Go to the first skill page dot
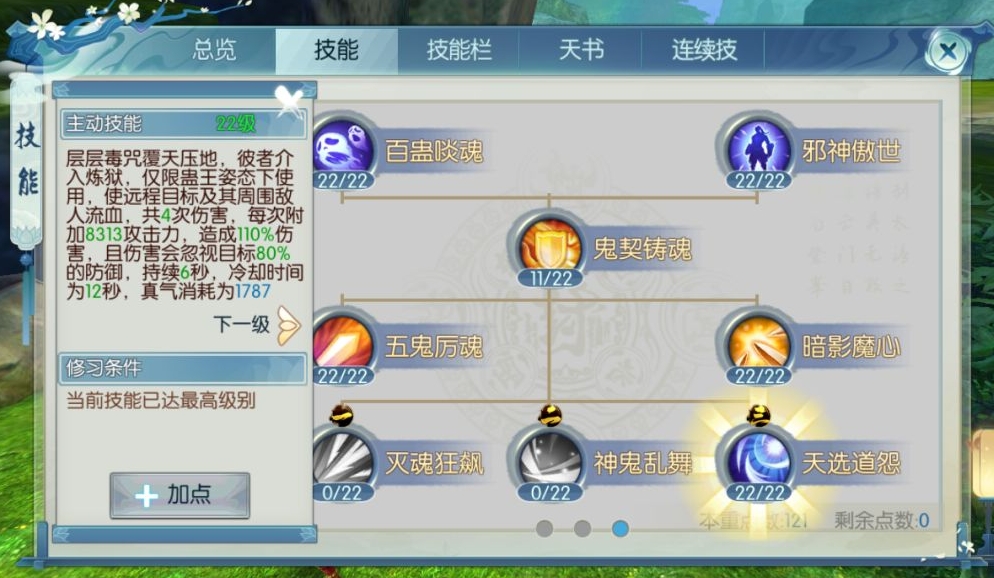Viewport: 994px width, 578px height. [544, 528]
